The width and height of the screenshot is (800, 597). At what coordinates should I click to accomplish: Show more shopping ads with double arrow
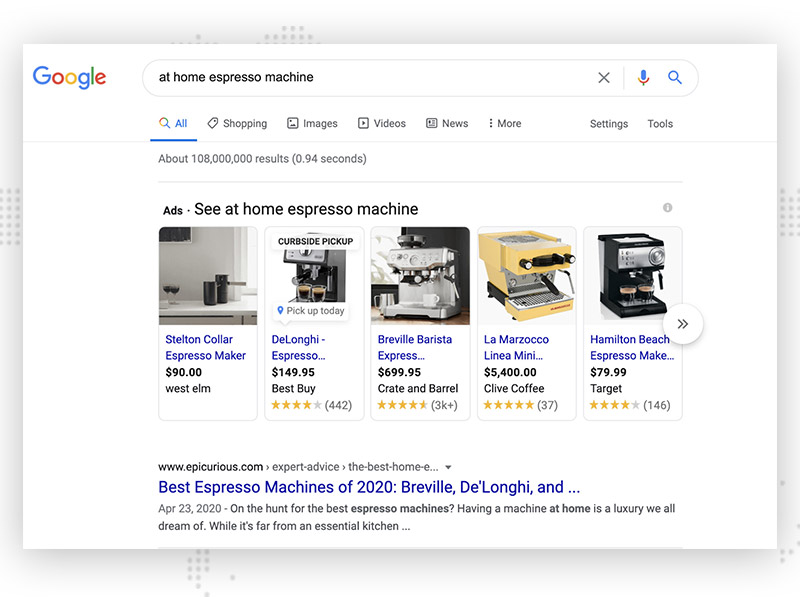(x=683, y=324)
